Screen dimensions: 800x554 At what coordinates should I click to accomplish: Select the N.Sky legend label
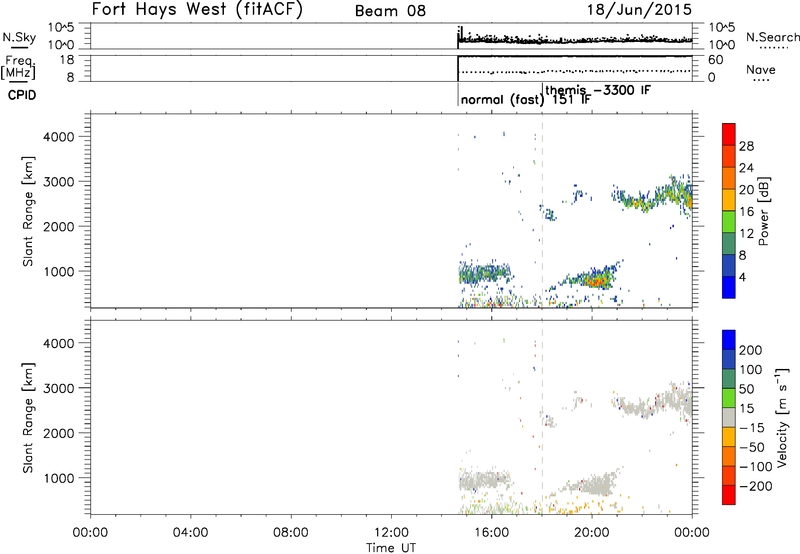(19, 37)
